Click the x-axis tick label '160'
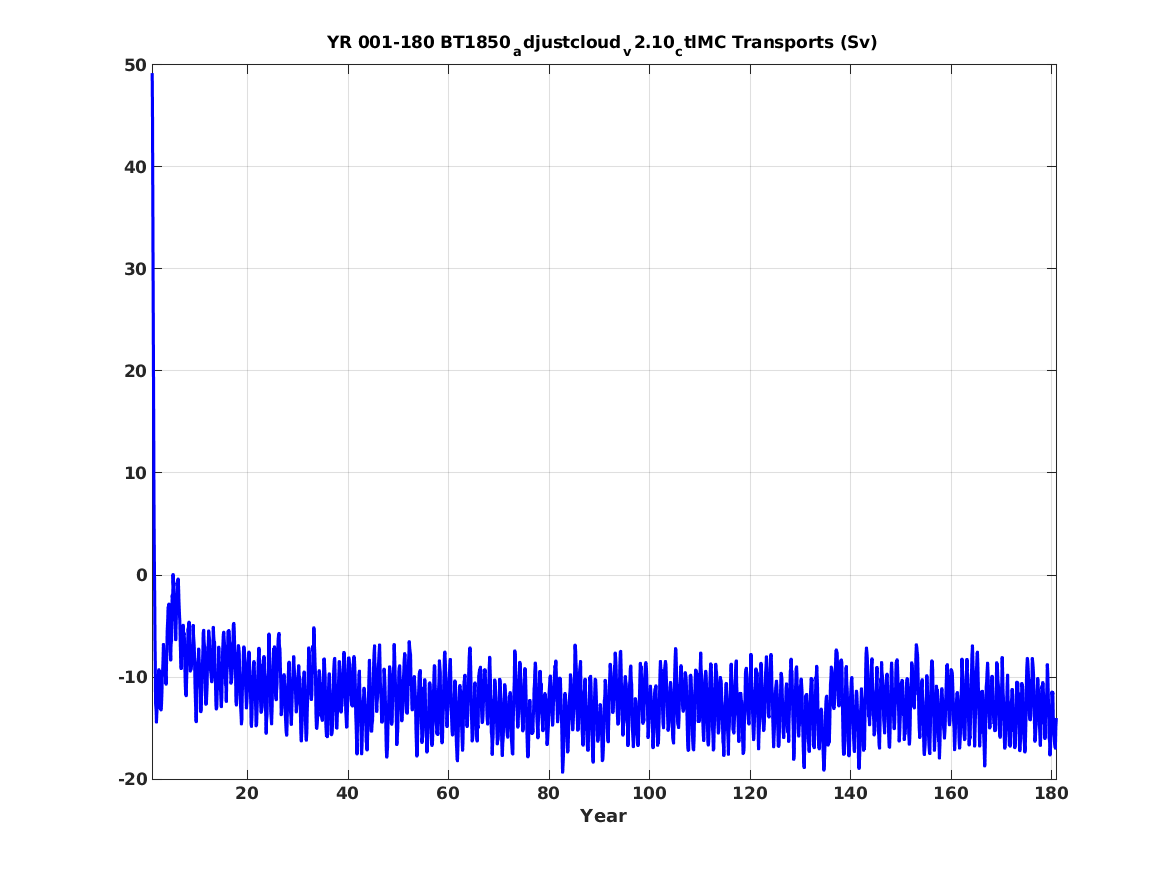 (x=951, y=793)
